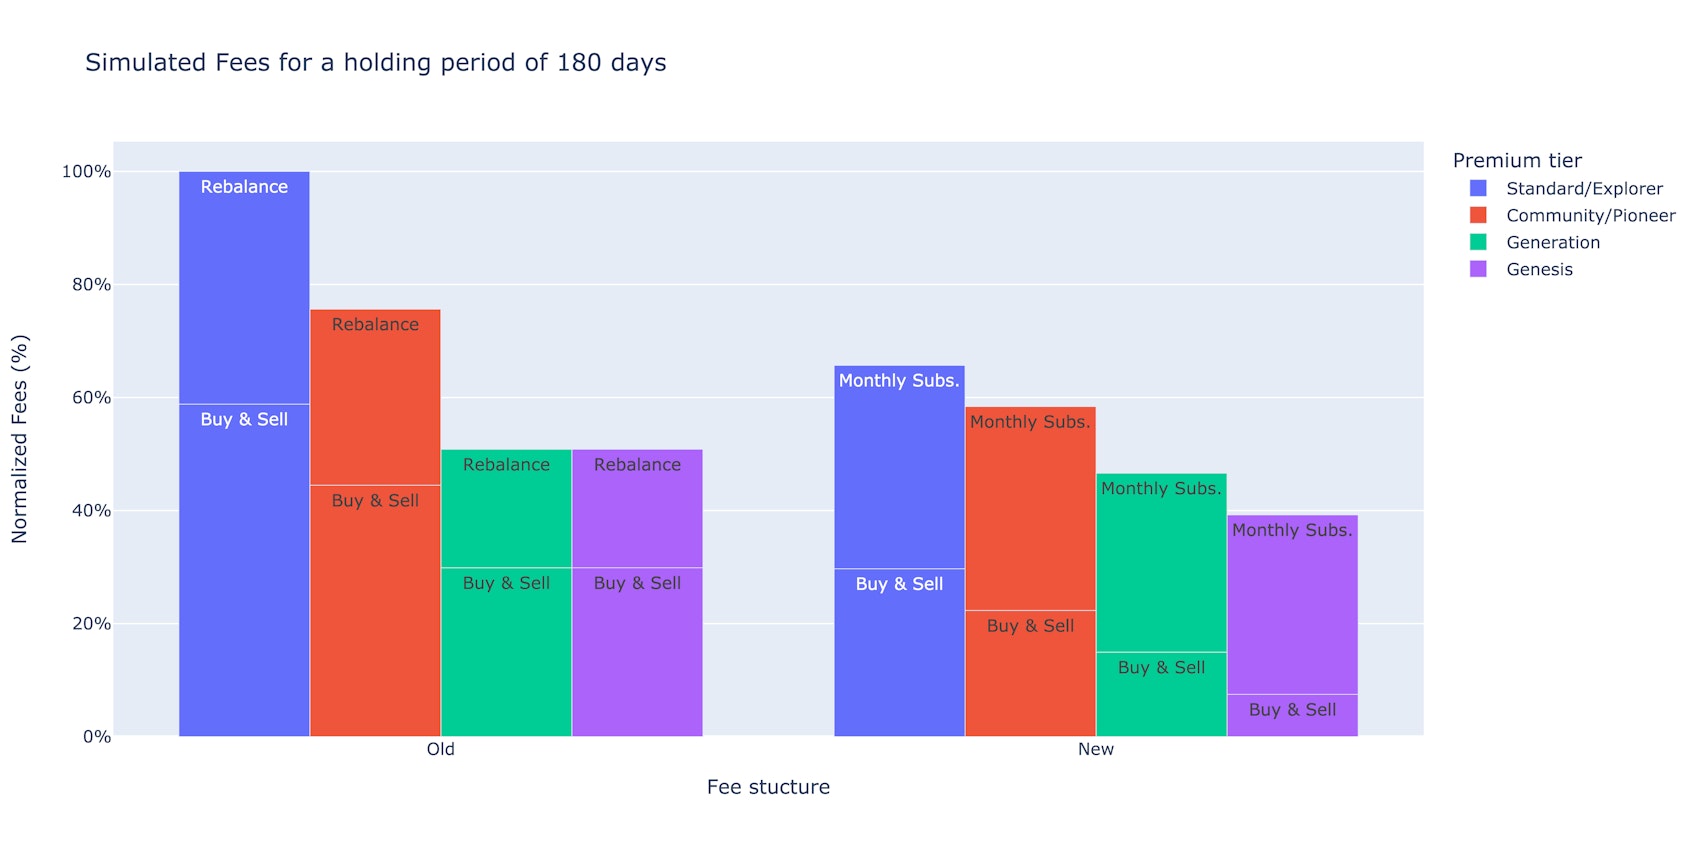Toggle the Standard/Explorer legend label text
The image size is (1700, 850).
point(1584,189)
